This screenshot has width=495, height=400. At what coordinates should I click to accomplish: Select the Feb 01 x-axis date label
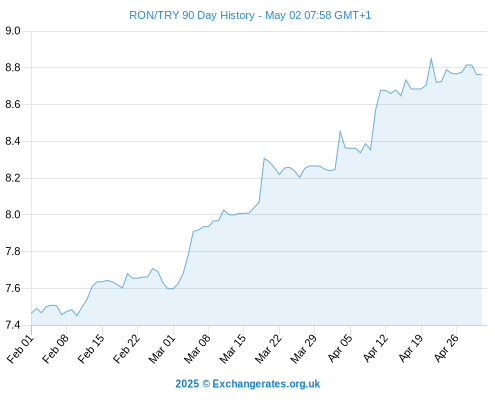20,349
